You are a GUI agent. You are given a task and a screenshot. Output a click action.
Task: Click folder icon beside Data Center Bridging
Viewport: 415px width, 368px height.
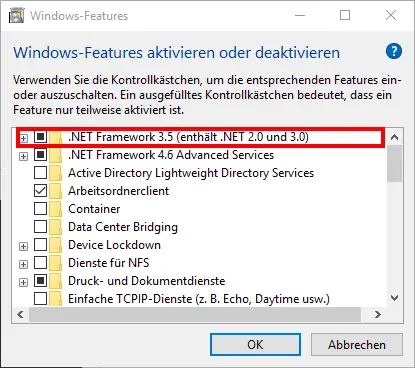(56, 227)
